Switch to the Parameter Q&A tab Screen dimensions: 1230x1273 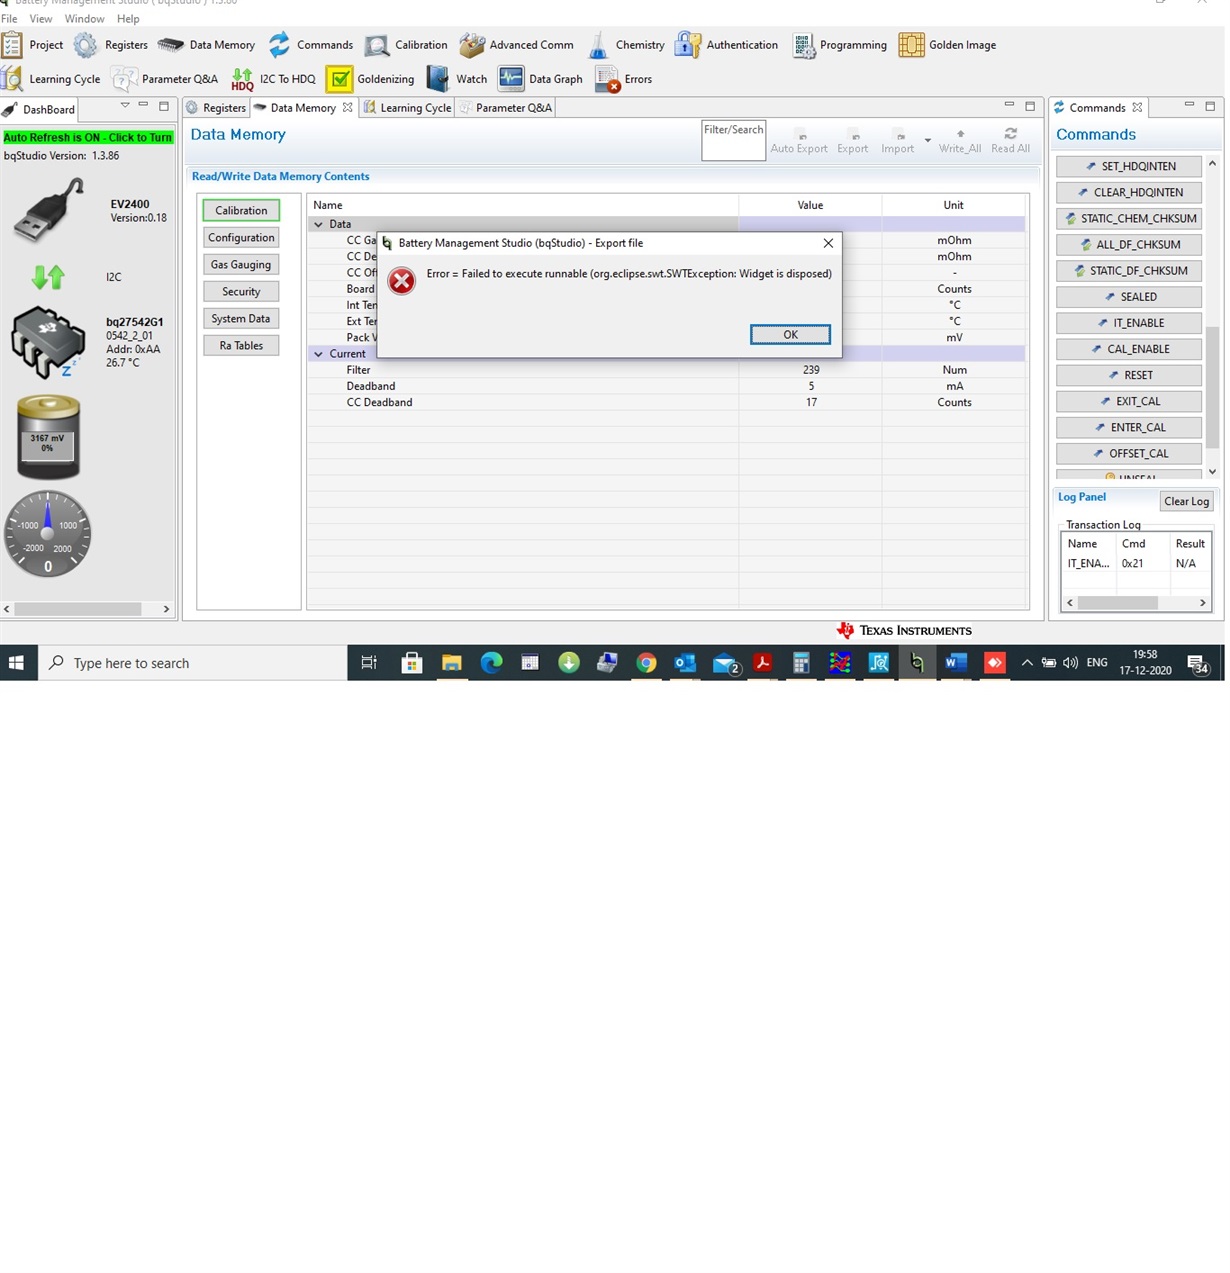[x=506, y=108]
